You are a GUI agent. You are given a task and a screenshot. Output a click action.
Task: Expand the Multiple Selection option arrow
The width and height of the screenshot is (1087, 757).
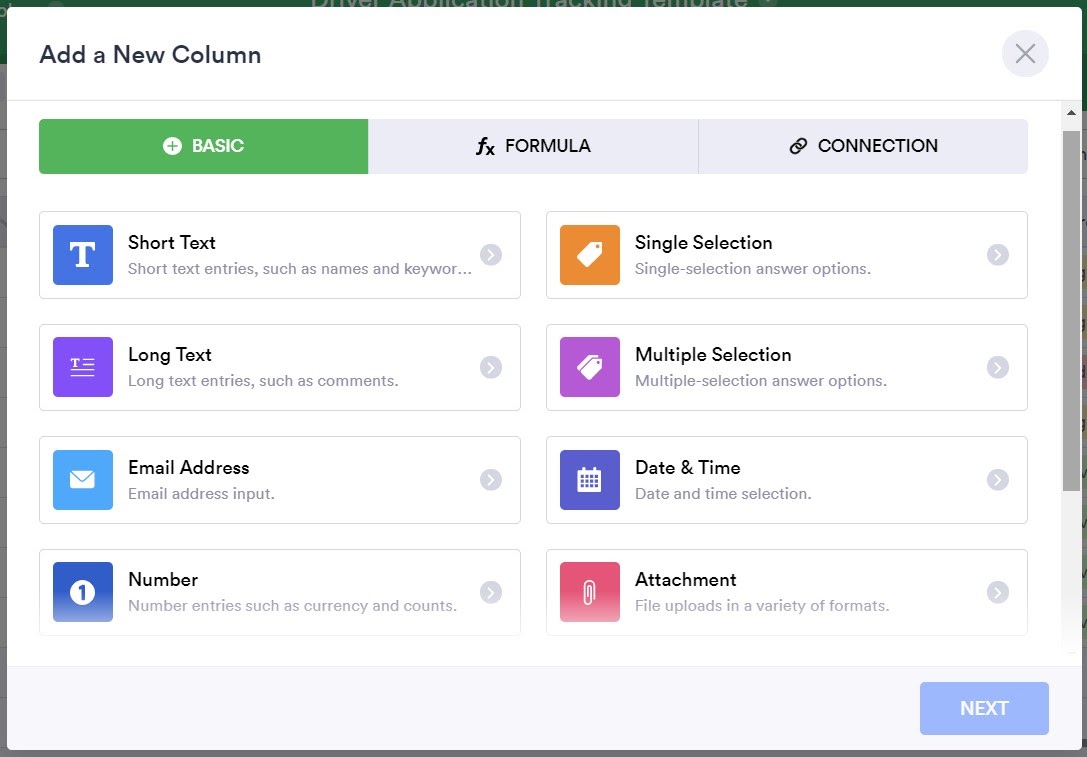click(x=998, y=367)
